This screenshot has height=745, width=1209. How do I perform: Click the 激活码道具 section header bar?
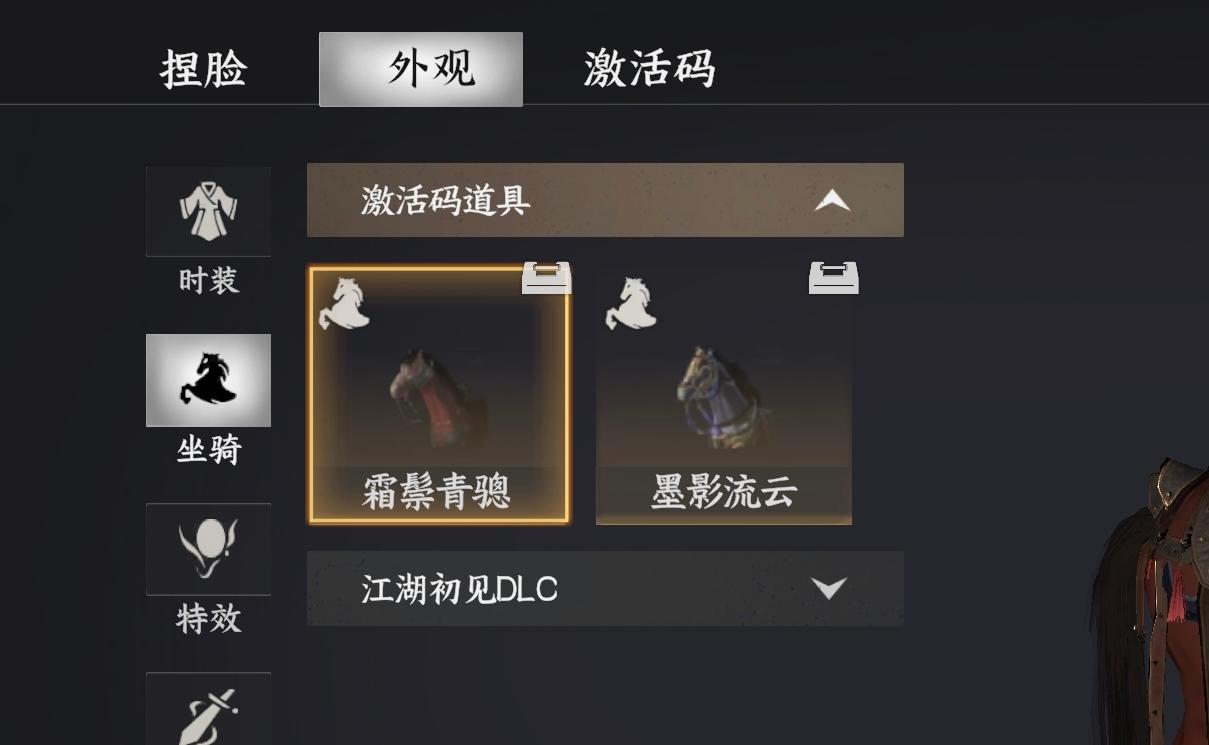(605, 200)
